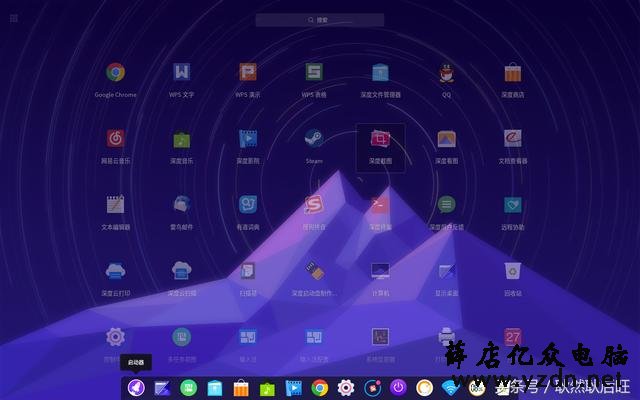
Task: Open the calendar app showing 27
Action: click(513, 337)
